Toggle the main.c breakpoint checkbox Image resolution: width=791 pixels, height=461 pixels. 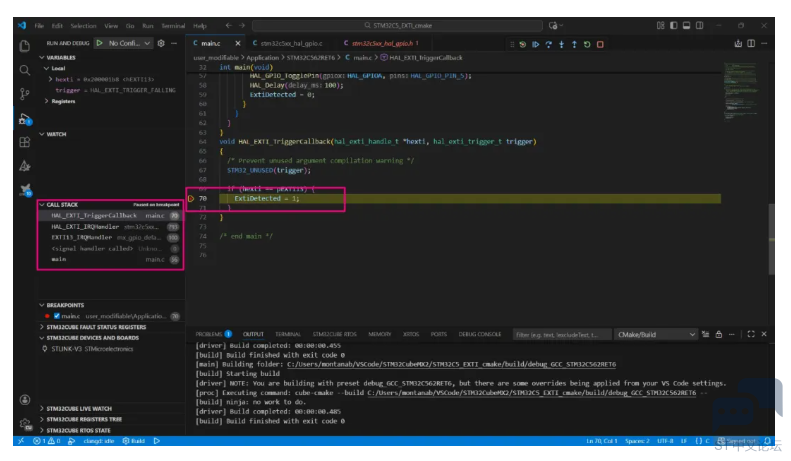pos(57,316)
